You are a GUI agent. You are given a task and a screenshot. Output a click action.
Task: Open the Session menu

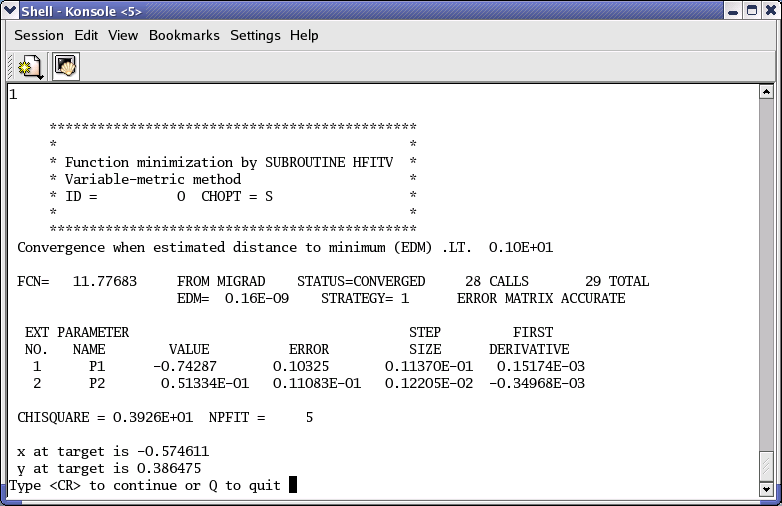coord(39,35)
